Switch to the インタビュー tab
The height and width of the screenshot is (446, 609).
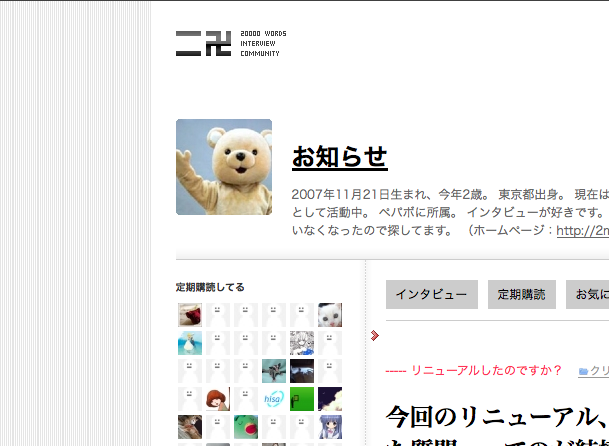(431, 294)
